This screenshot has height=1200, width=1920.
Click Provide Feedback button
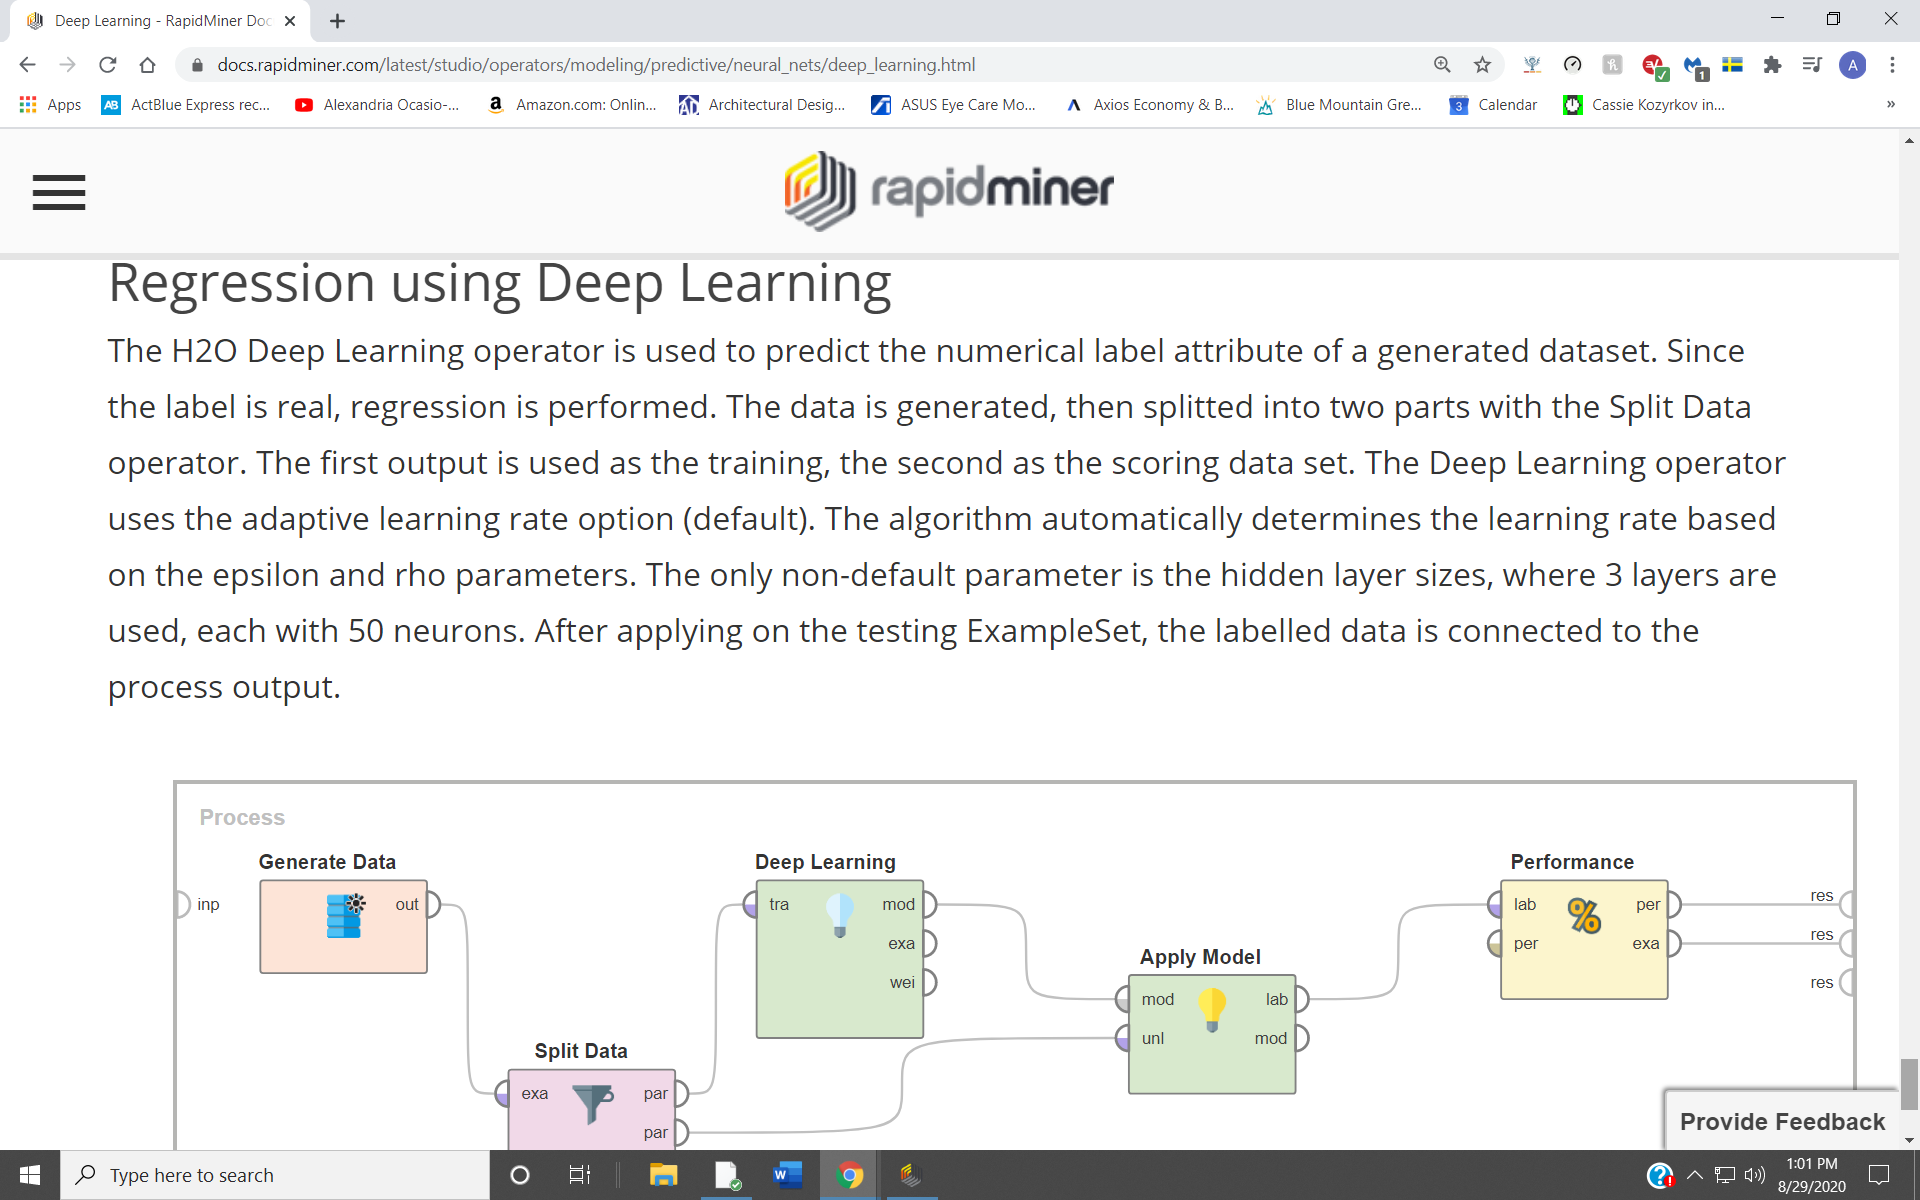coord(1782,1121)
